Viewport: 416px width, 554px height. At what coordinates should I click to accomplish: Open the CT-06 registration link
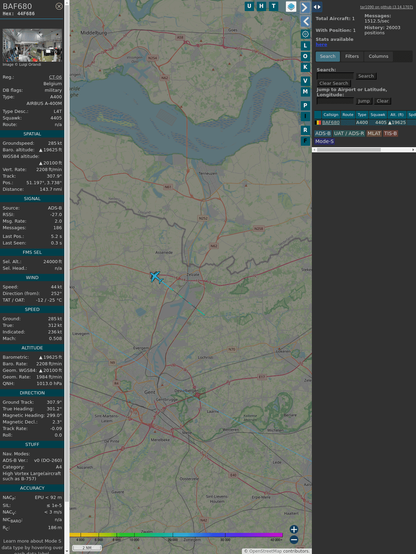pos(55,77)
